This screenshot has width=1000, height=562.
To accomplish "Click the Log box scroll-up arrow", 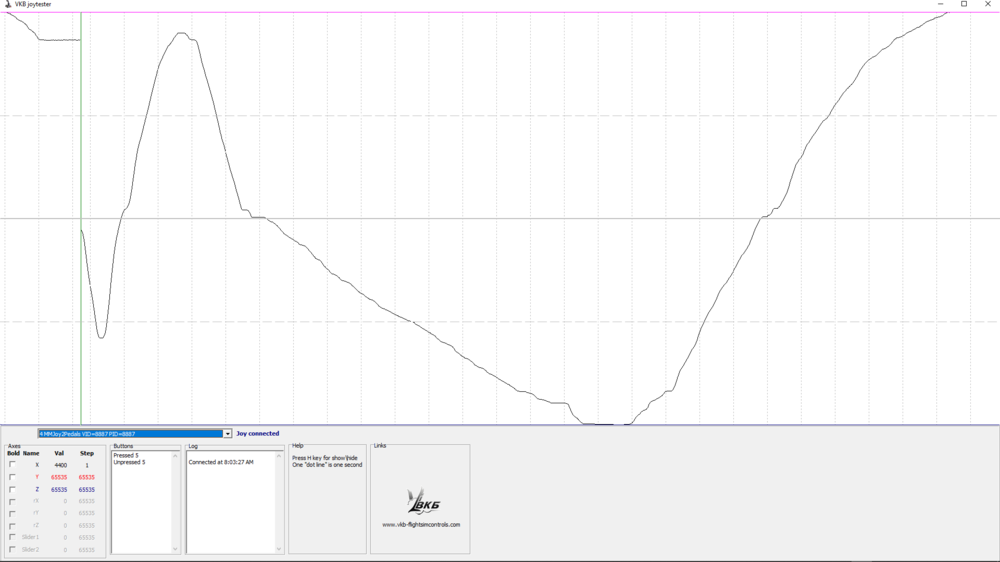I will [x=279, y=456].
